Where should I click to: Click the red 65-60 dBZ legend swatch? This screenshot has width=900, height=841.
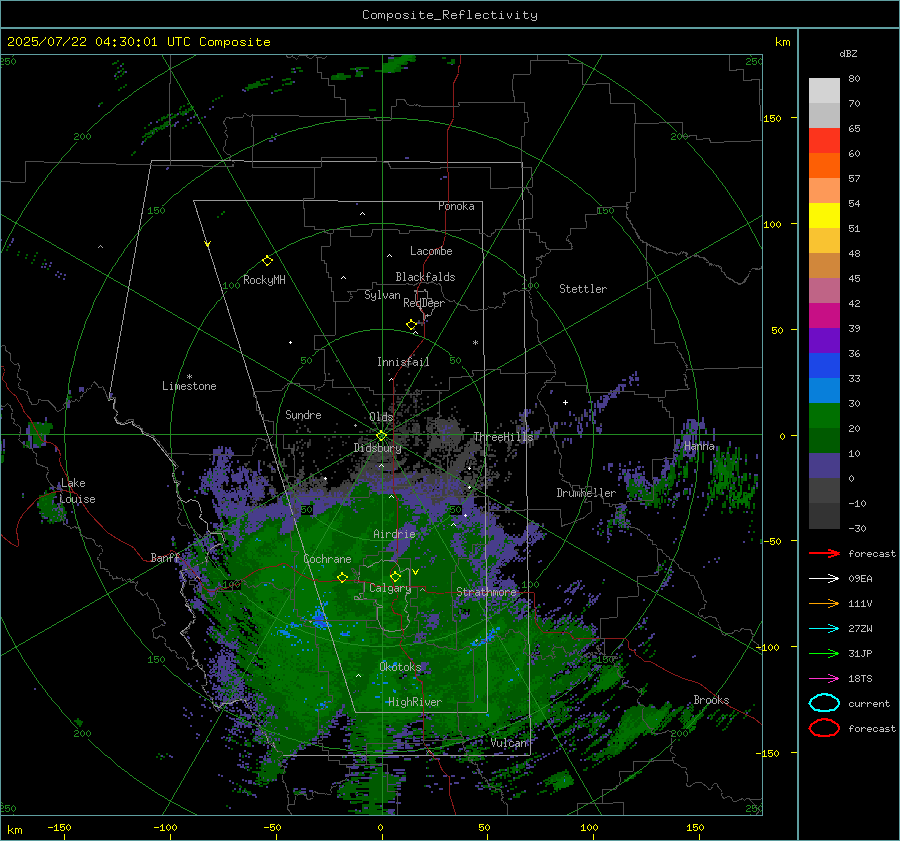(824, 141)
